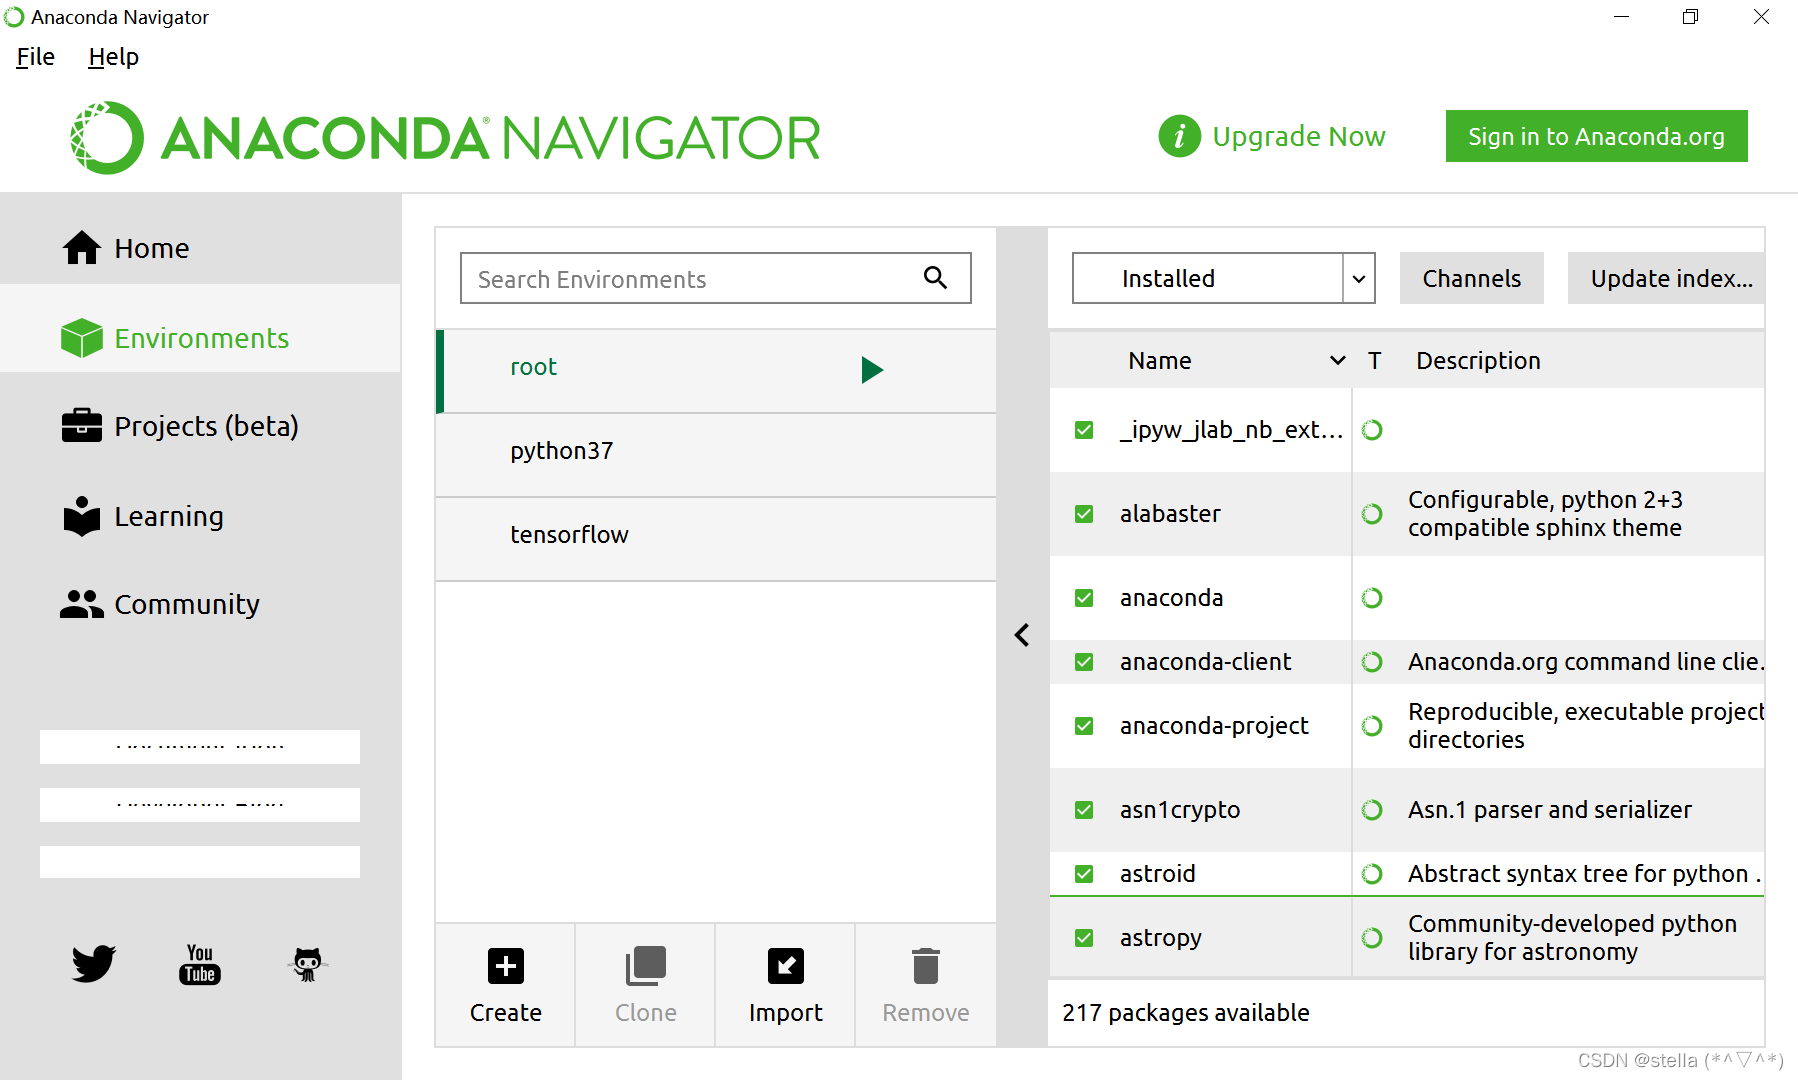This screenshot has height=1080, width=1798.
Task: Toggle the anaconda-client package checkbox
Action: pos(1084,661)
